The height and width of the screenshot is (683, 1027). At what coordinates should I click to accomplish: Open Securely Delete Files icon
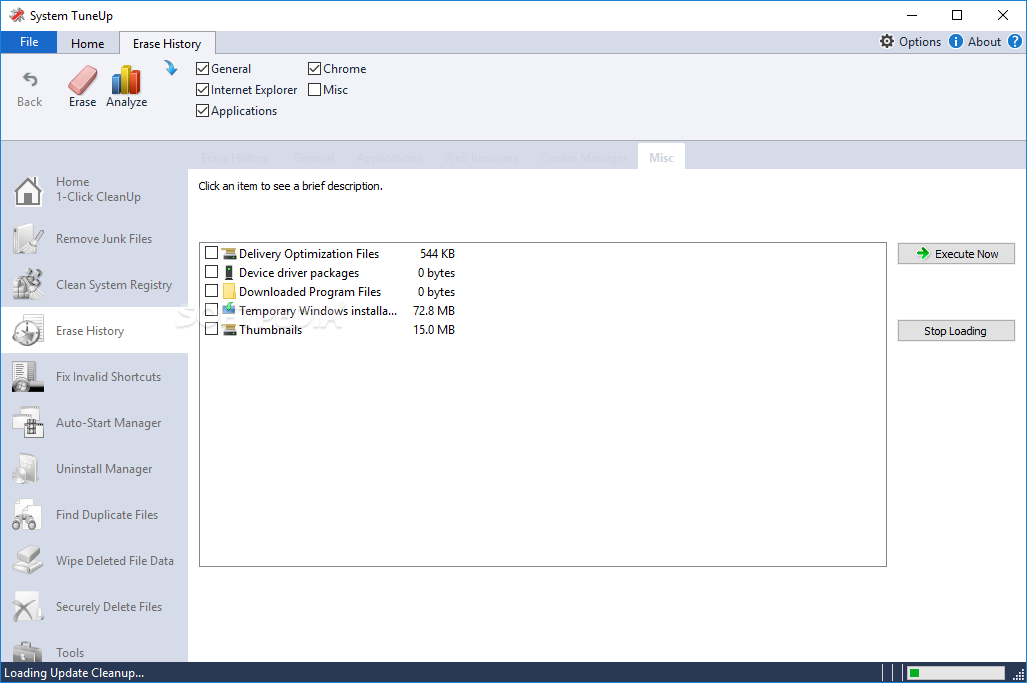click(28, 606)
